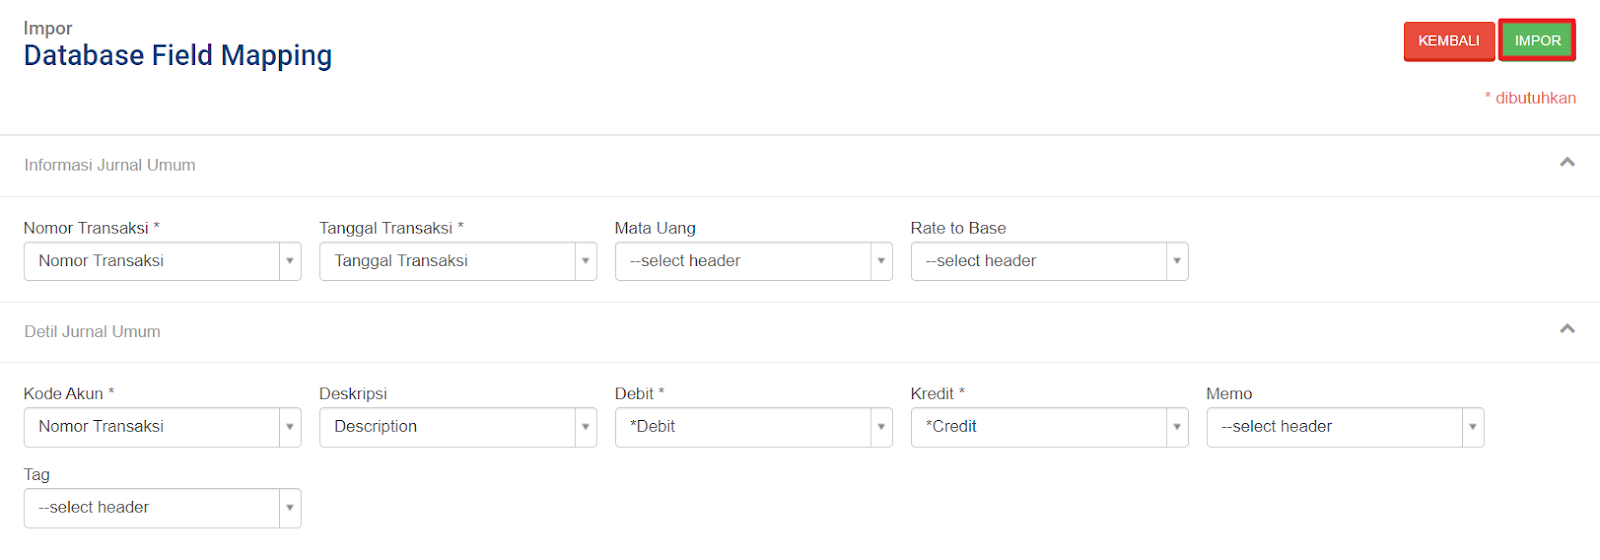Click the green IMPOR button
1600x560 pixels.
[1537, 41]
